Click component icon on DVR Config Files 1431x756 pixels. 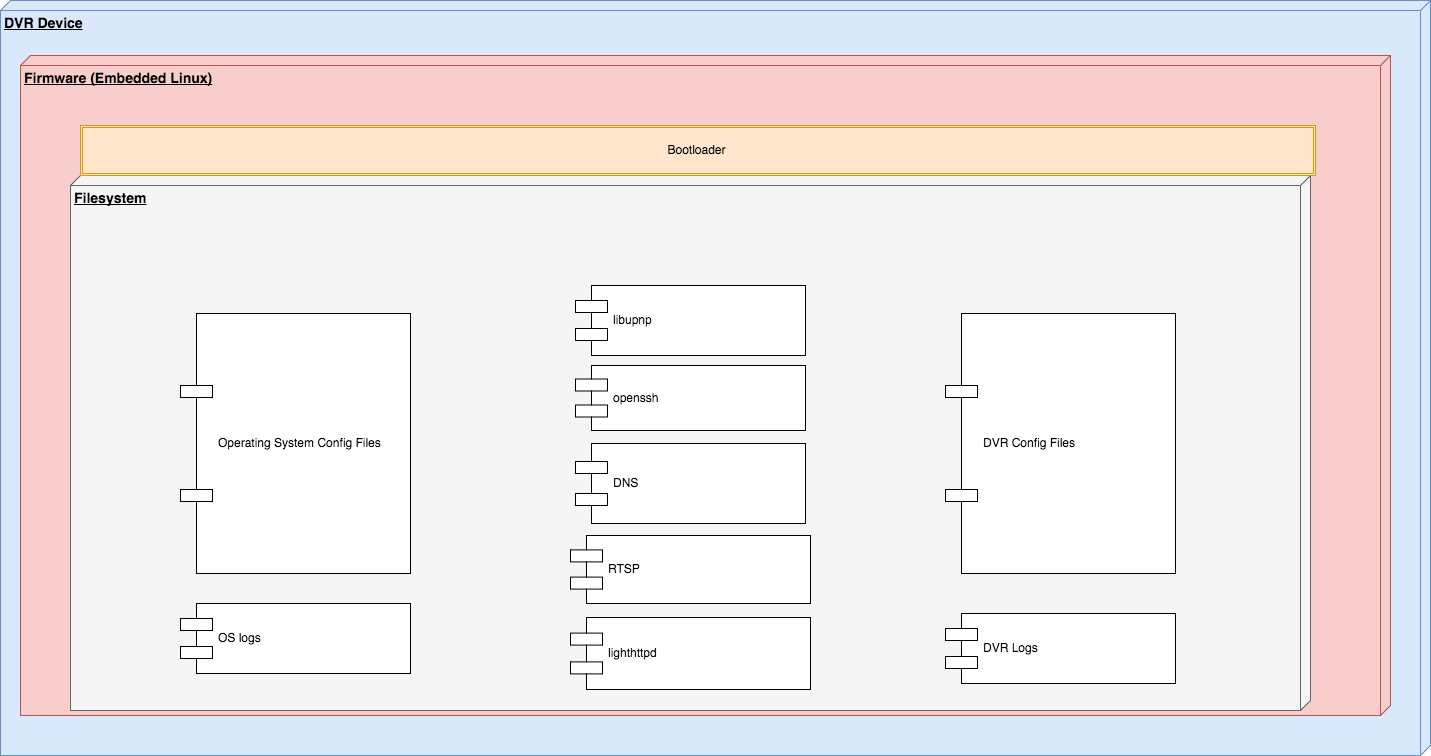[961, 443]
